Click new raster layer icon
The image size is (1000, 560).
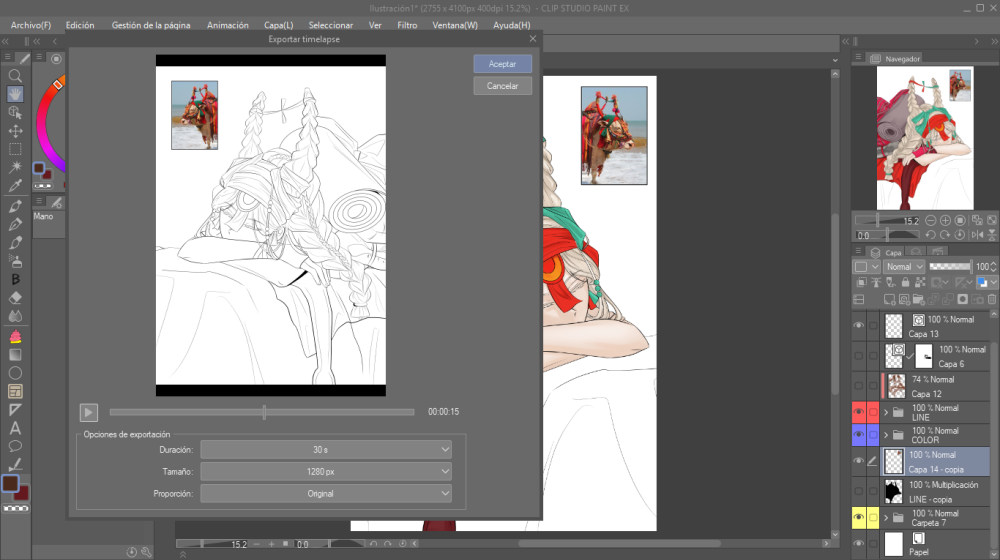(x=890, y=299)
